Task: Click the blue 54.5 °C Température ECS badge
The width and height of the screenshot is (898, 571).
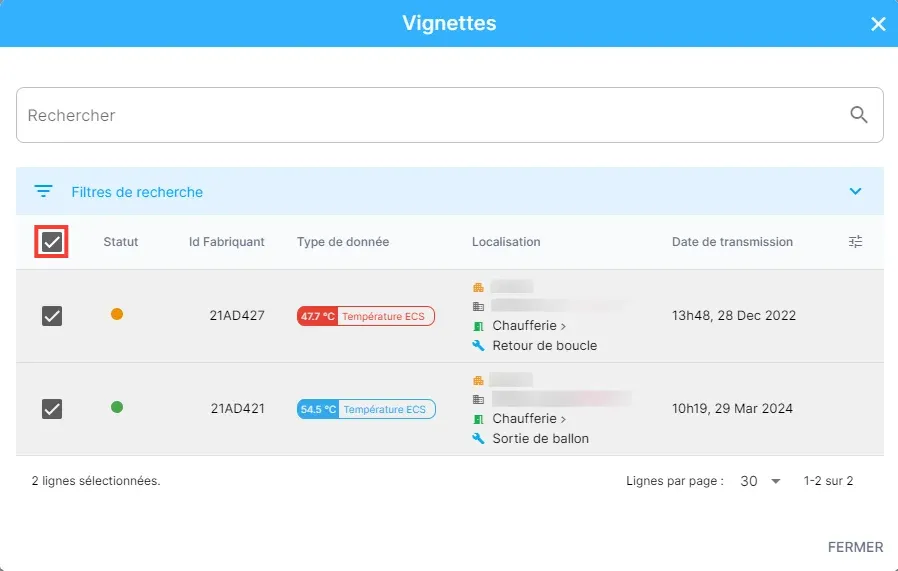Action: (x=366, y=409)
